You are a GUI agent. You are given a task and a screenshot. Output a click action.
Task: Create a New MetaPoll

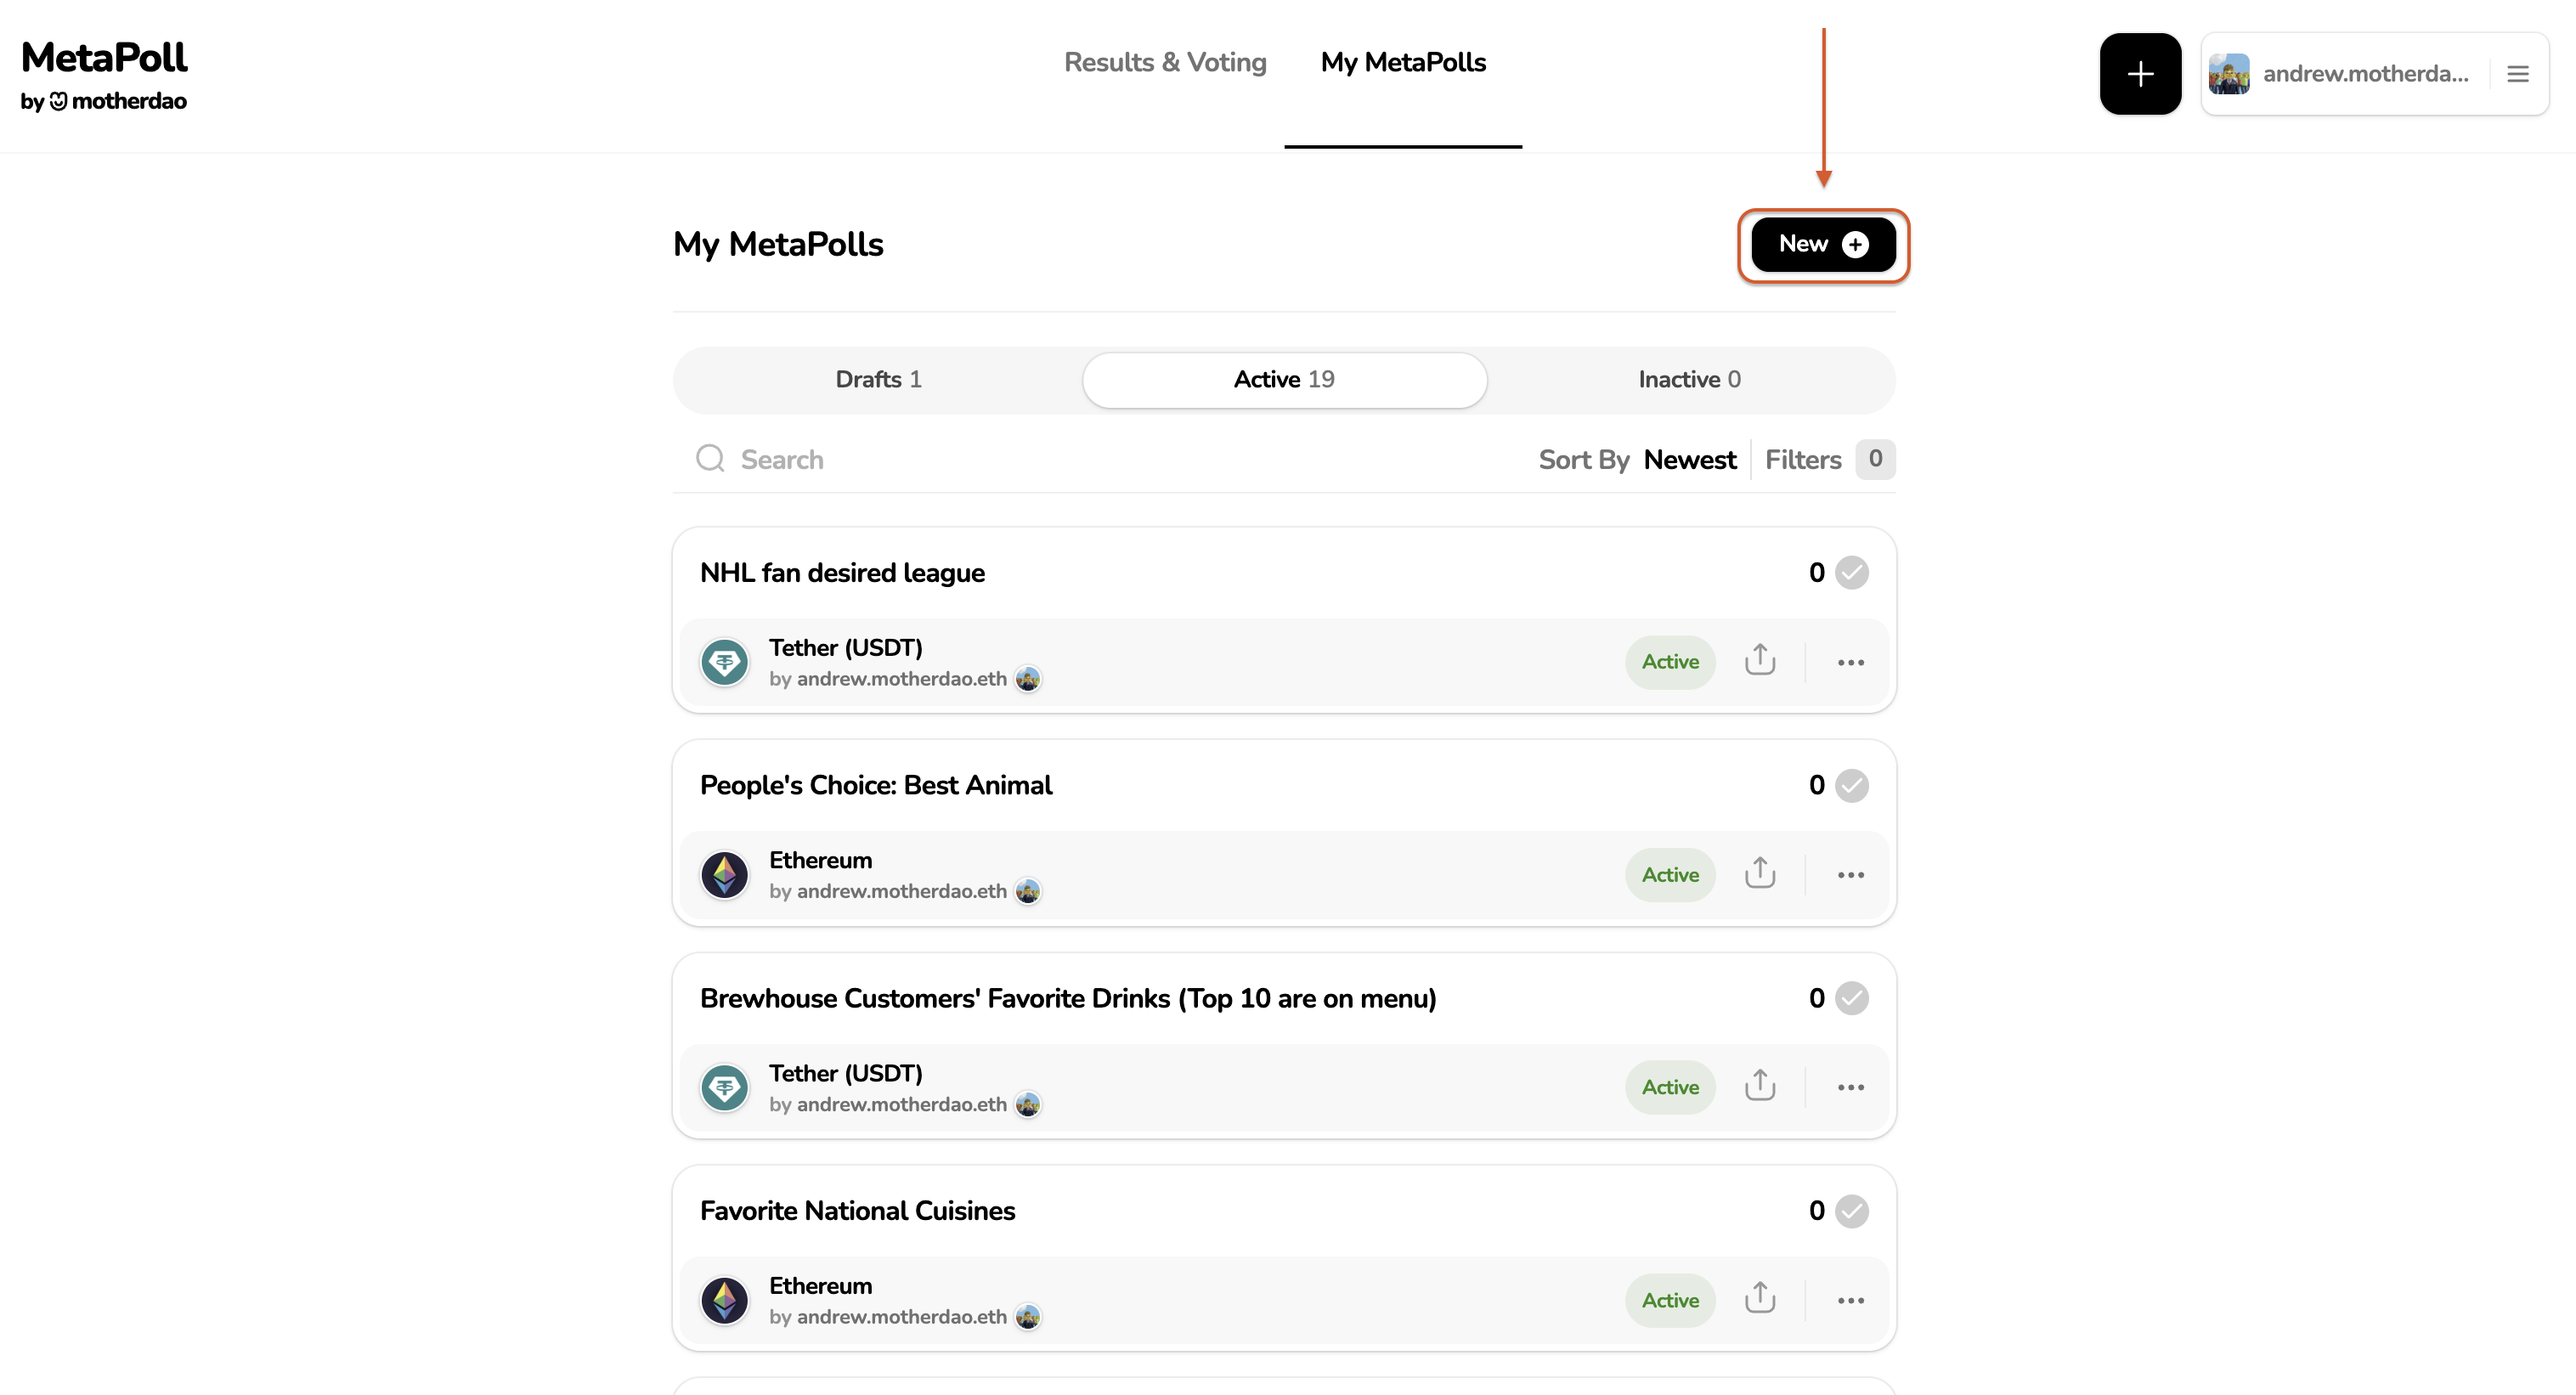(x=1822, y=245)
